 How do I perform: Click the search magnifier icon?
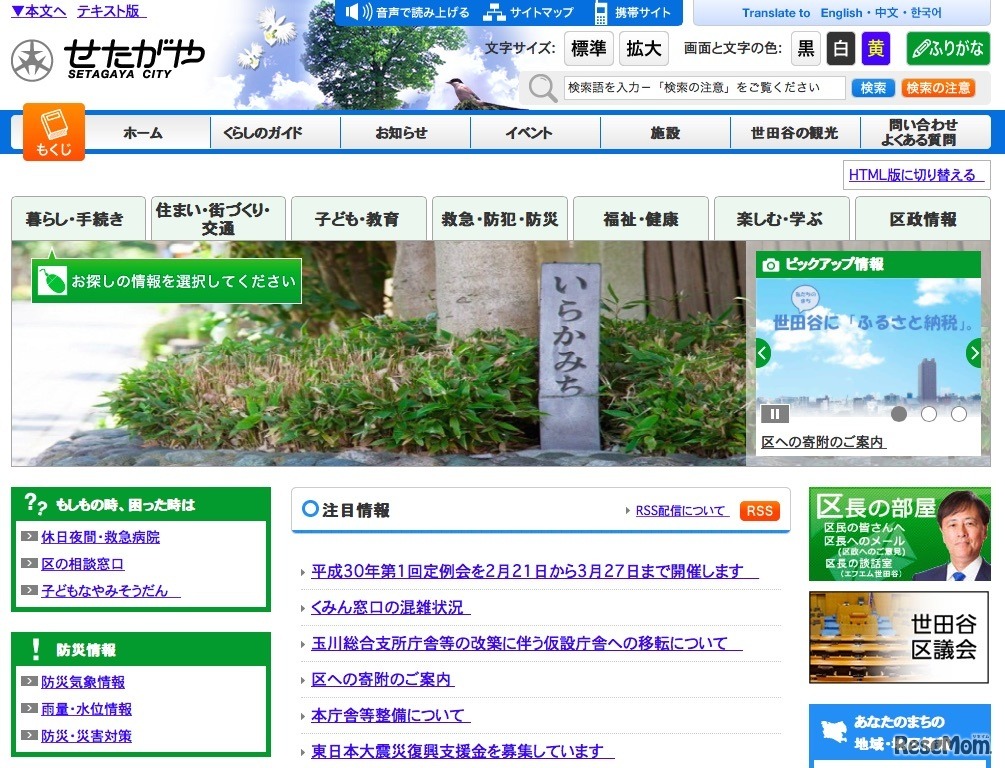coord(542,88)
